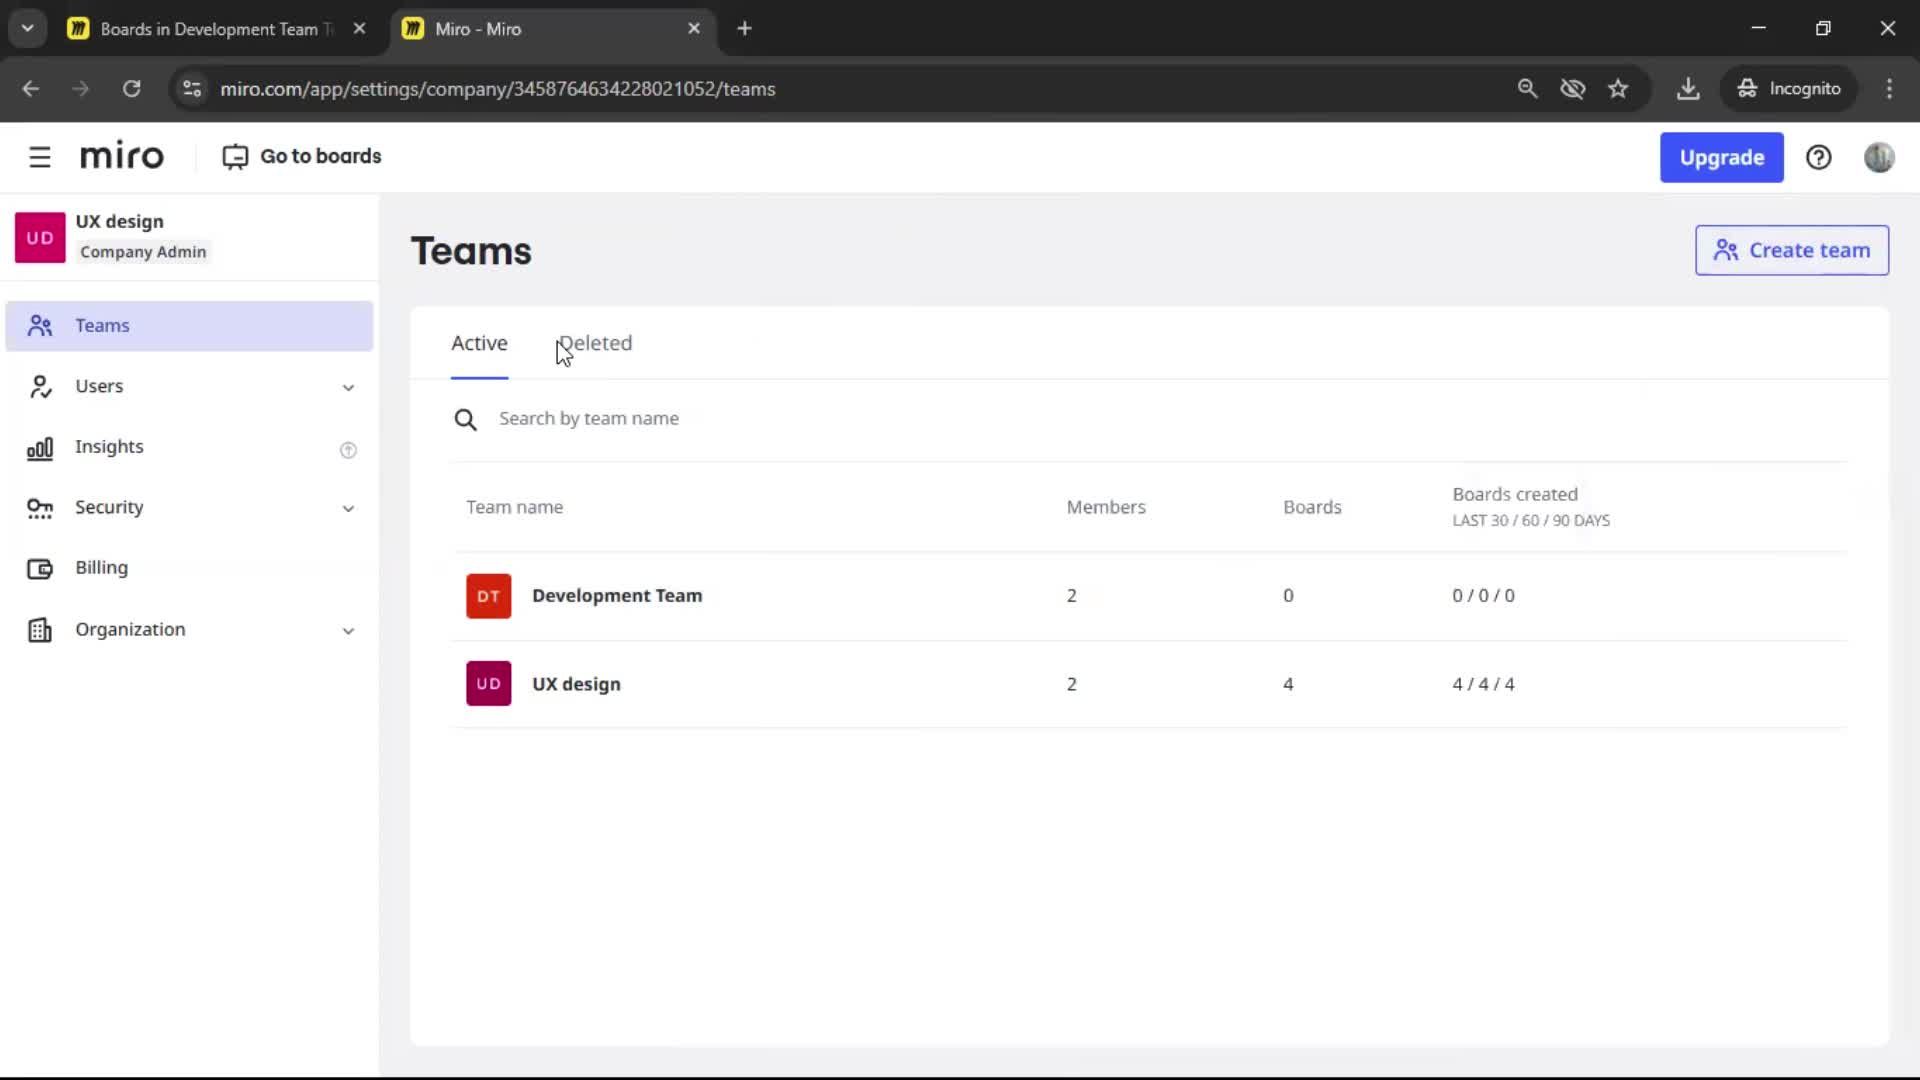1920x1080 pixels.
Task: Switch to the Deleted tab
Action: pyautogui.click(x=595, y=343)
